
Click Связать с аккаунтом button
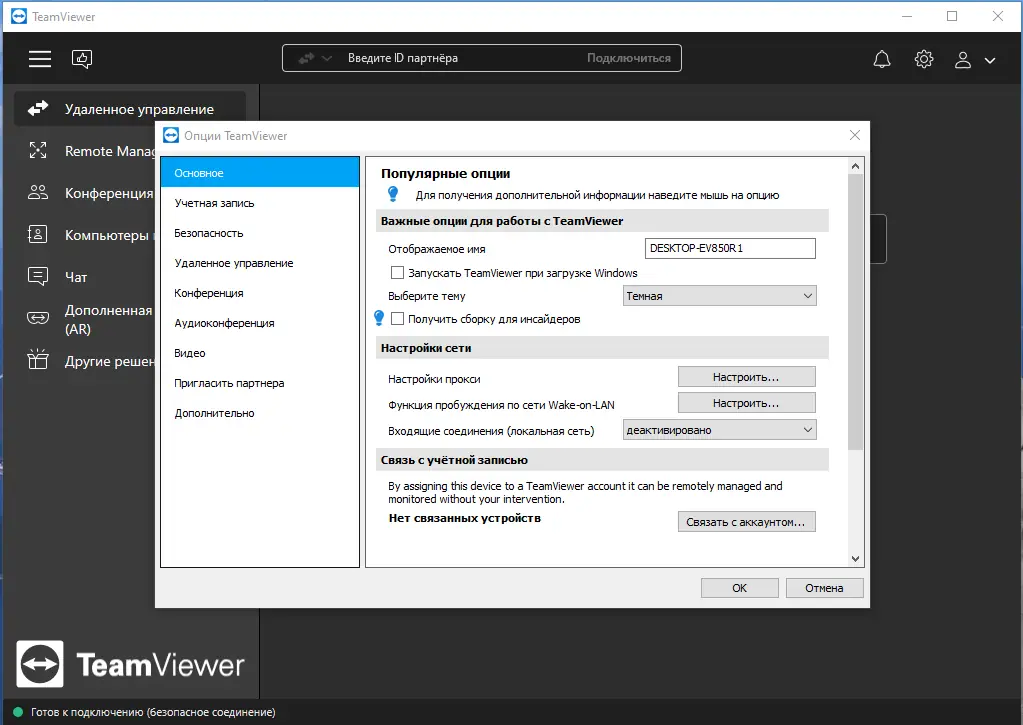pos(746,521)
